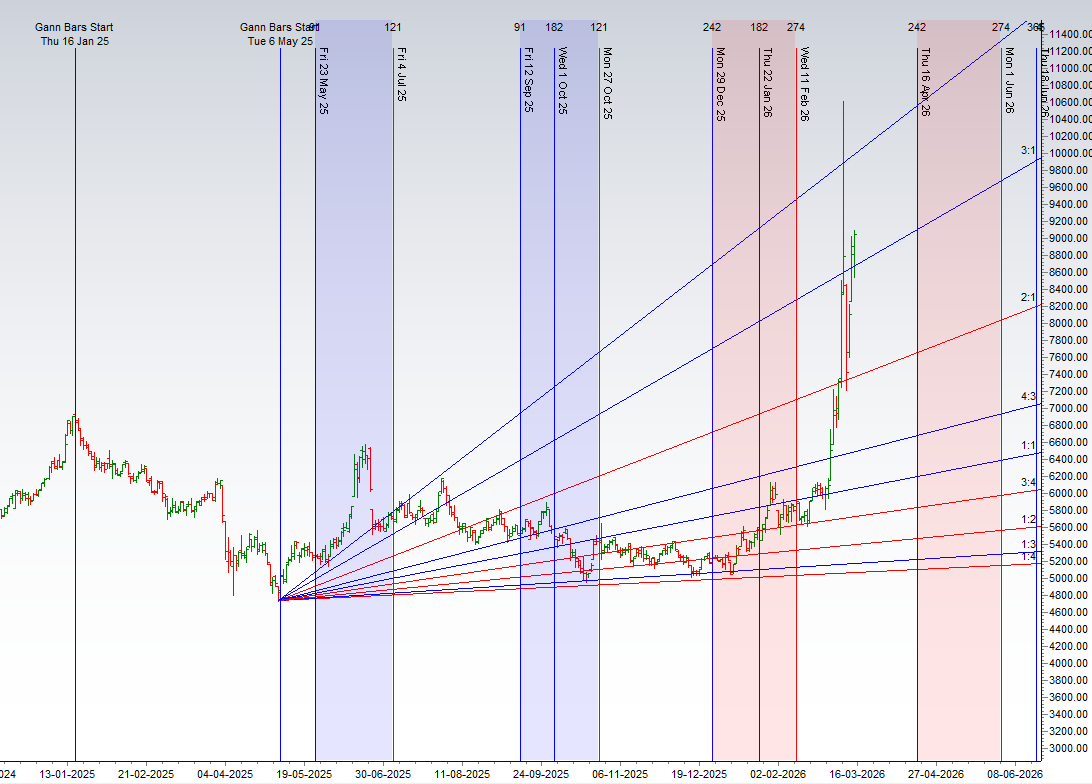1092x784 pixels.
Task: Click the 91 count above Fri 23 May
Action: 313,27
